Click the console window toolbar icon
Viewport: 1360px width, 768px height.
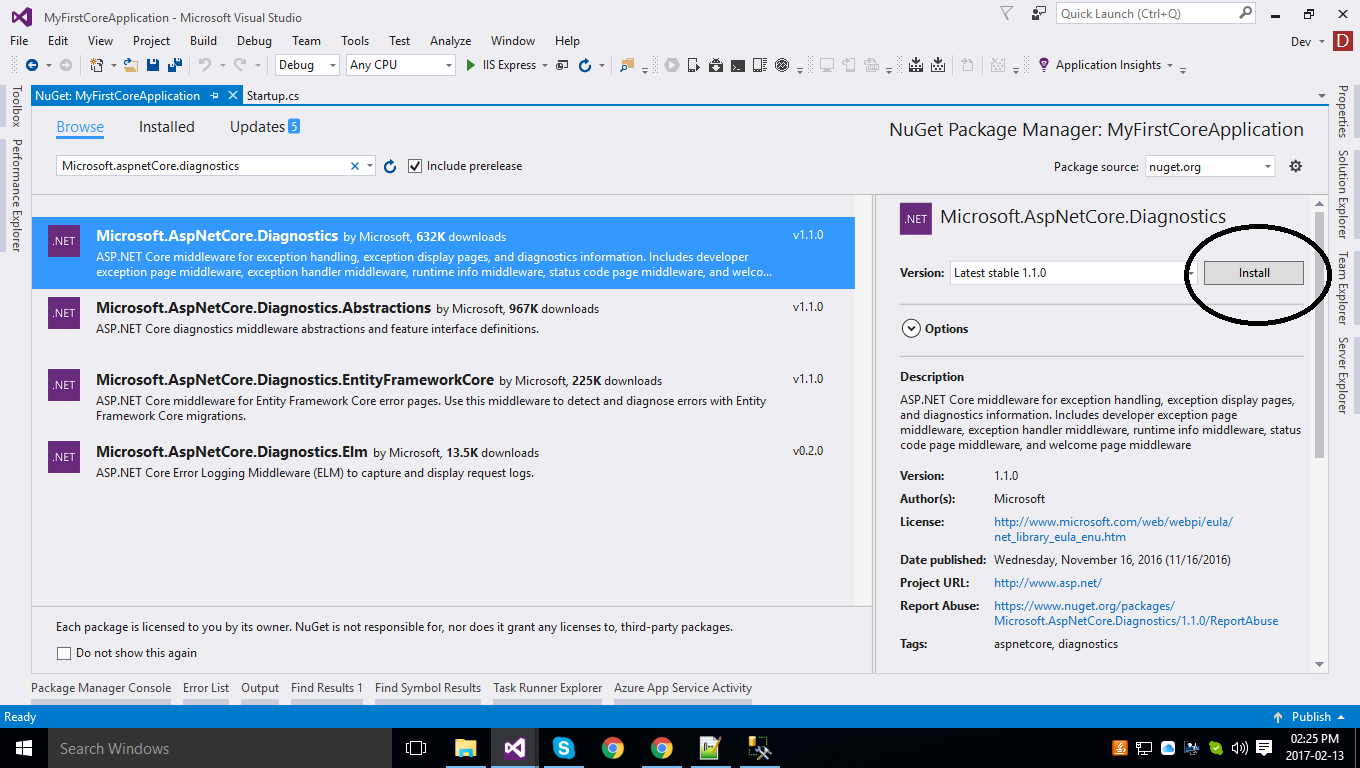[738, 65]
